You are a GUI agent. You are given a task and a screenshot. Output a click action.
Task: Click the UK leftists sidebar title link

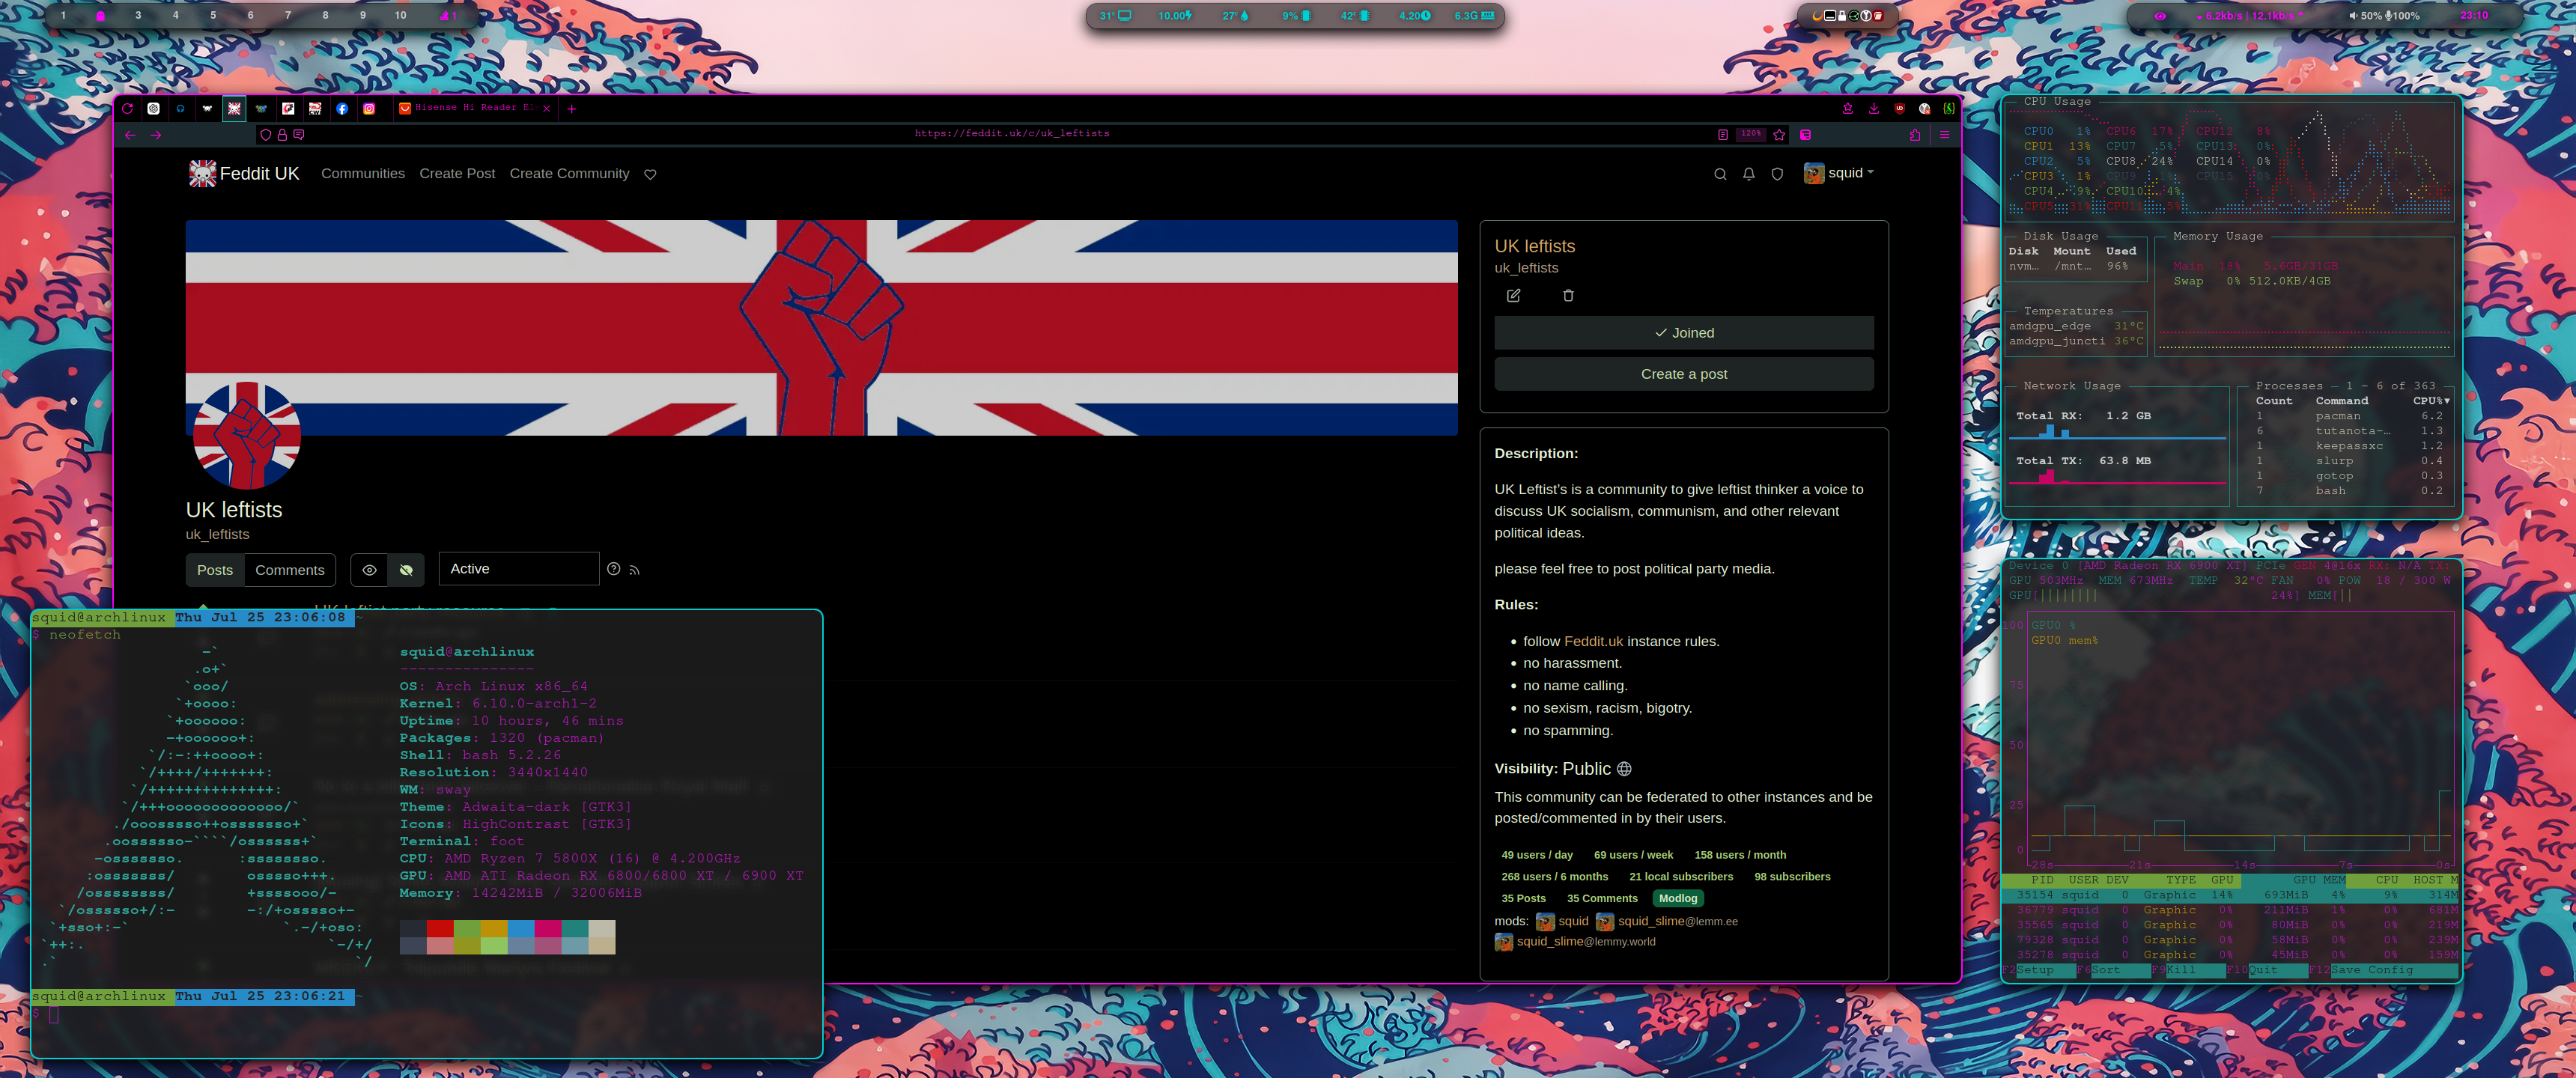click(1535, 246)
